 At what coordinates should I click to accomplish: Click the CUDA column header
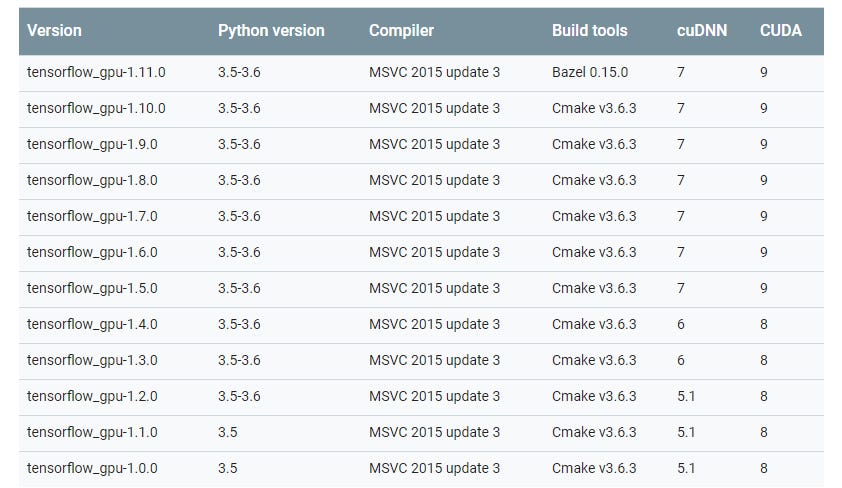click(x=780, y=31)
